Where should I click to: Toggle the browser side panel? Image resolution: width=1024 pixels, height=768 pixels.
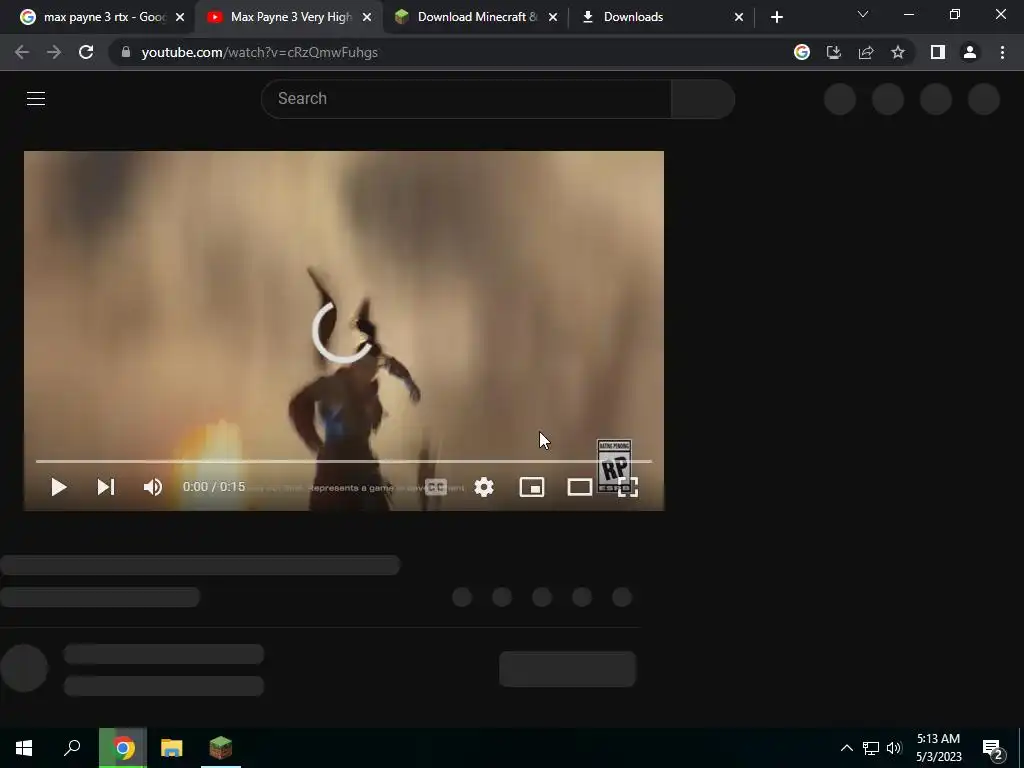coord(938,52)
